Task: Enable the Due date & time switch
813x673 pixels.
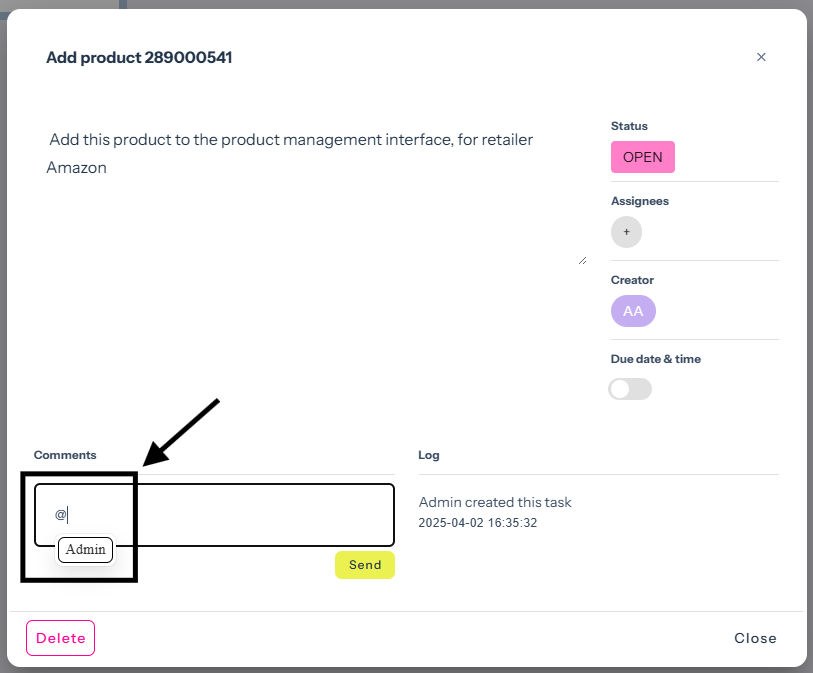Action: pyautogui.click(x=630, y=389)
